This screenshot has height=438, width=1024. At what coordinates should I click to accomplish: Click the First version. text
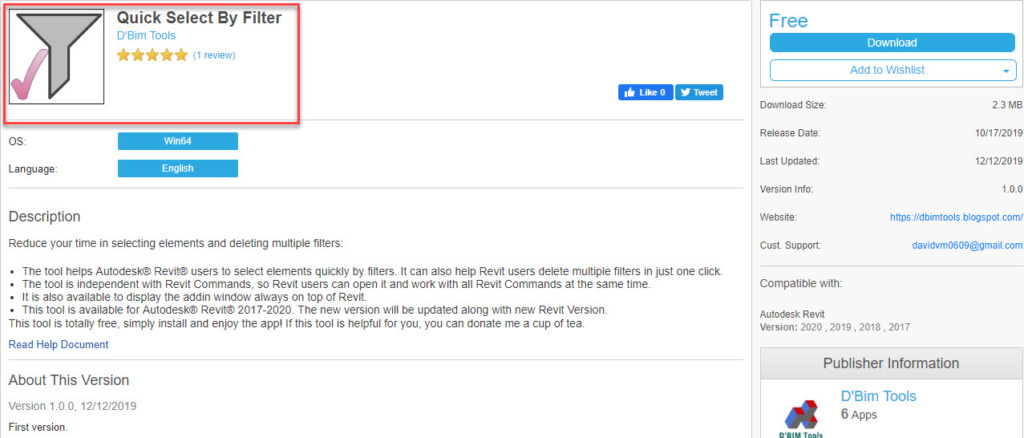pos(38,428)
